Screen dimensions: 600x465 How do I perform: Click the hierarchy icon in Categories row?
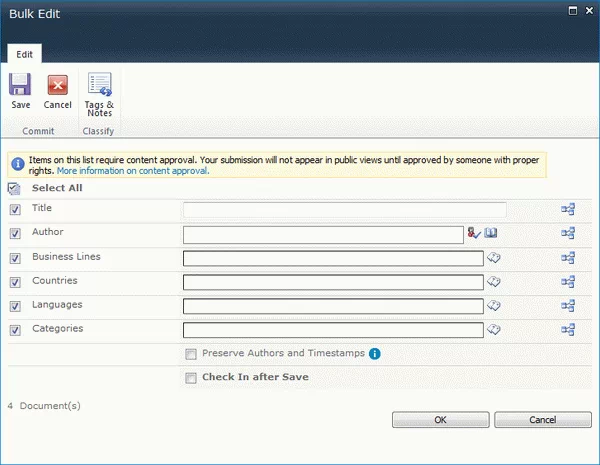point(568,329)
